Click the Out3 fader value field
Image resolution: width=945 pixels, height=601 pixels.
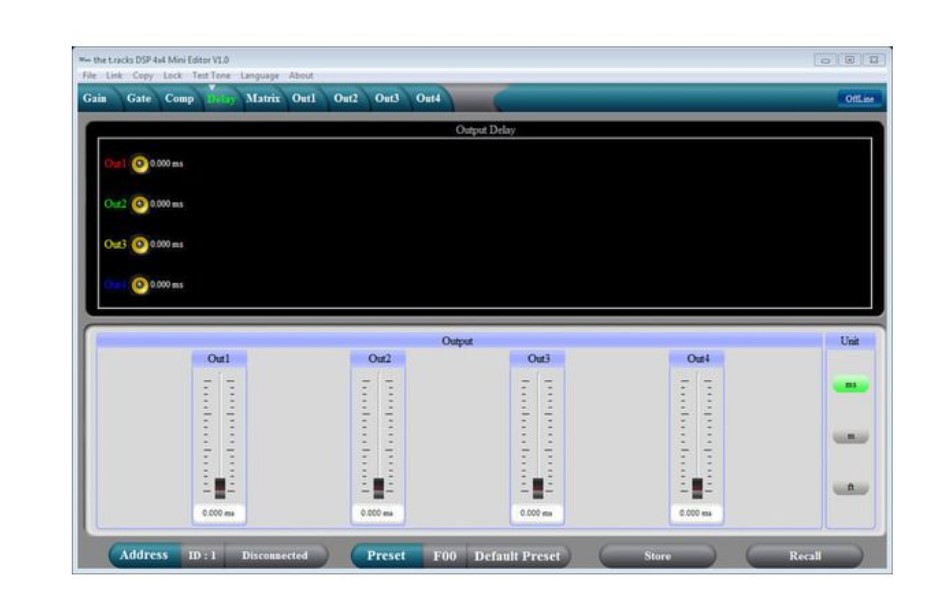coord(536,513)
